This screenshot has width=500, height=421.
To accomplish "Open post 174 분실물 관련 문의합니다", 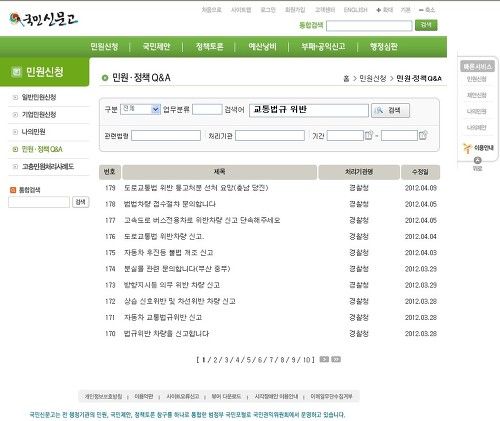I will tap(177, 269).
